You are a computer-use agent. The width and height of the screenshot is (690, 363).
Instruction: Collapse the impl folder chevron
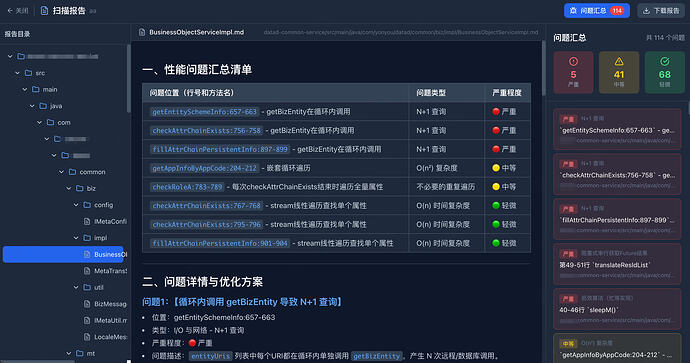[76, 238]
